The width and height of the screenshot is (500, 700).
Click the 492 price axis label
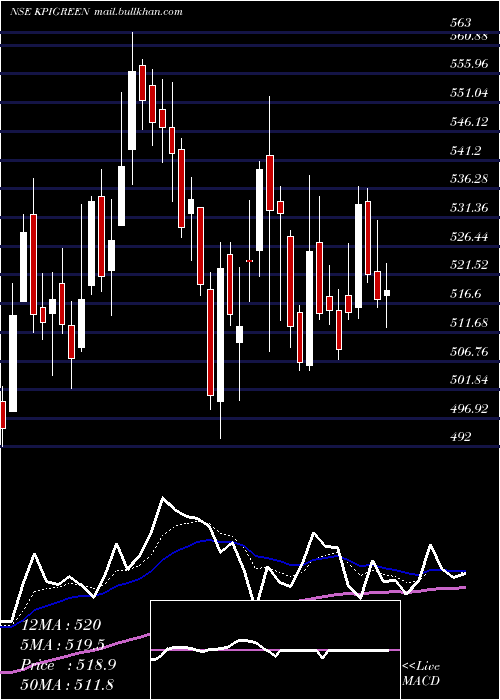(x=461, y=437)
